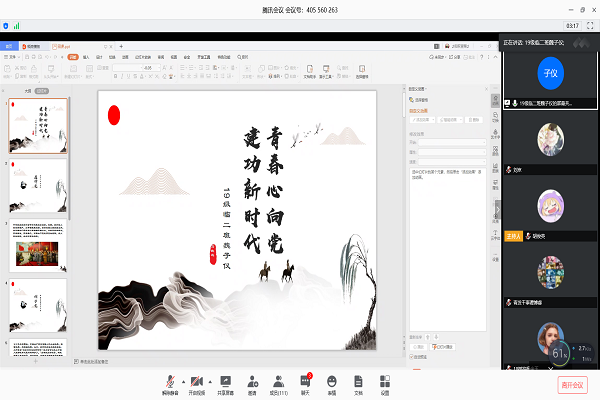
Task: Click the 开启视频 camera icon
Action: click(x=198, y=380)
